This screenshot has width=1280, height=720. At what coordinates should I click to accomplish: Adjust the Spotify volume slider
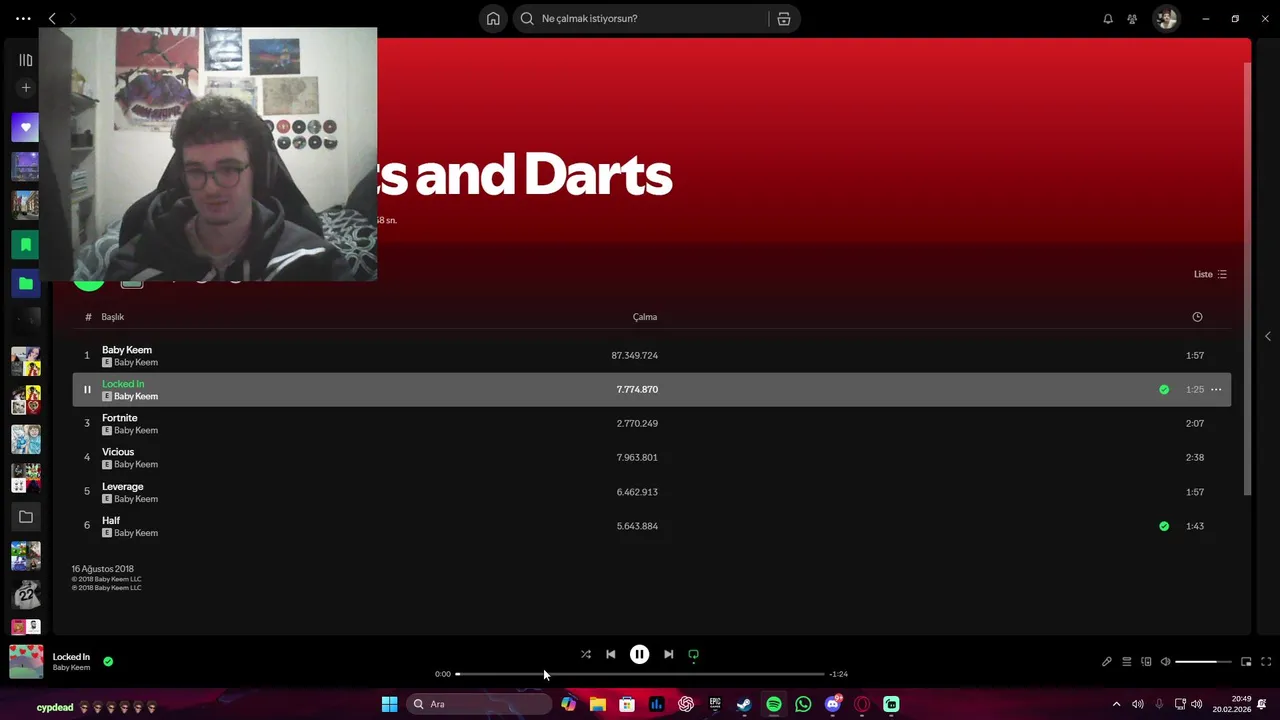1203,661
